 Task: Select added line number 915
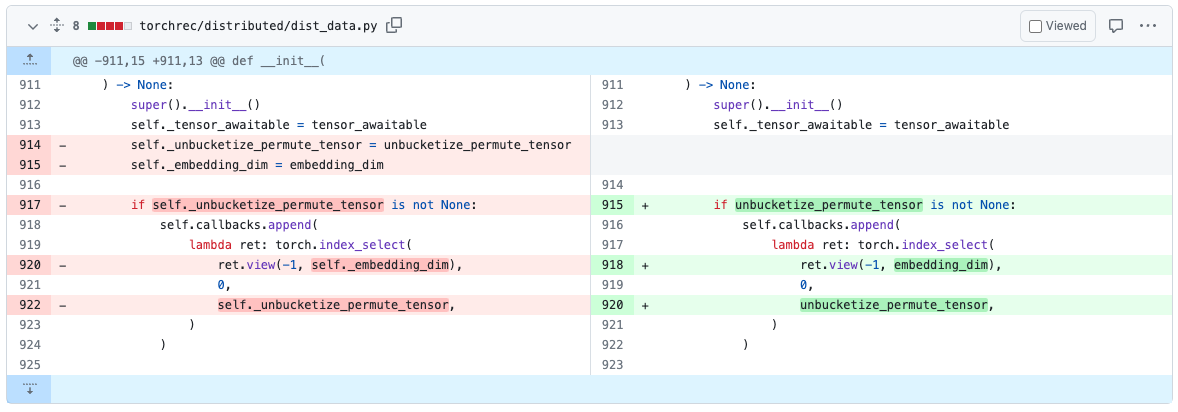(612, 205)
